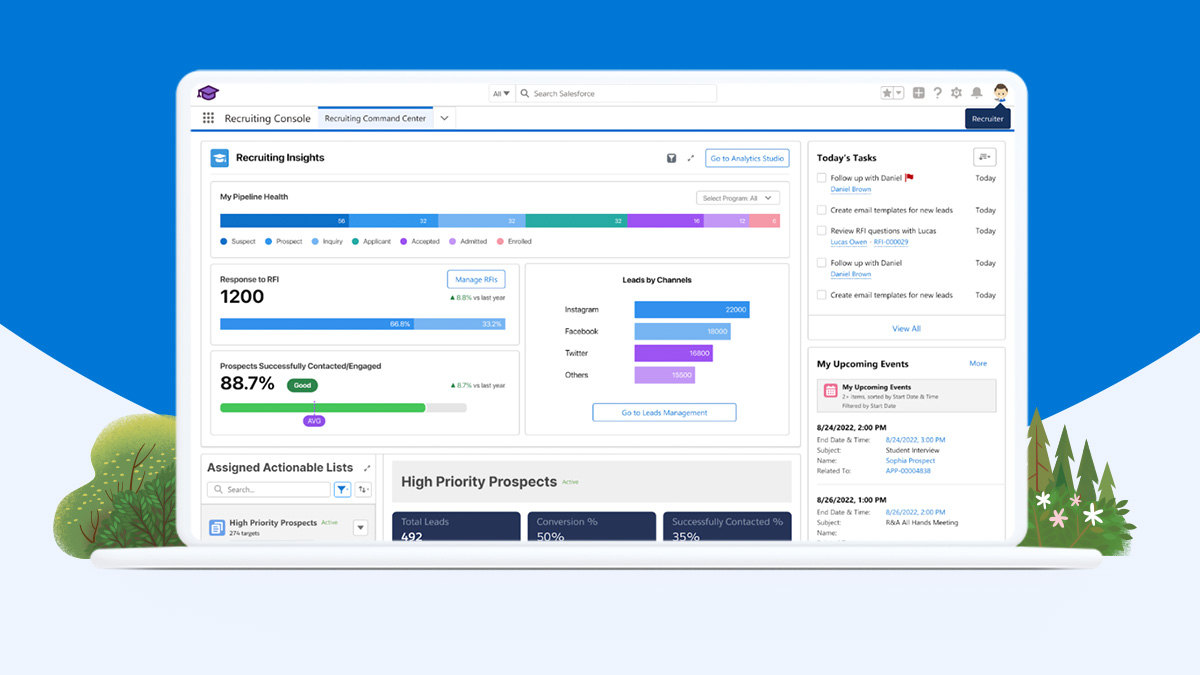Mark Create email templates task complete
The image size is (1200, 675).
click(x=822, y=210)
